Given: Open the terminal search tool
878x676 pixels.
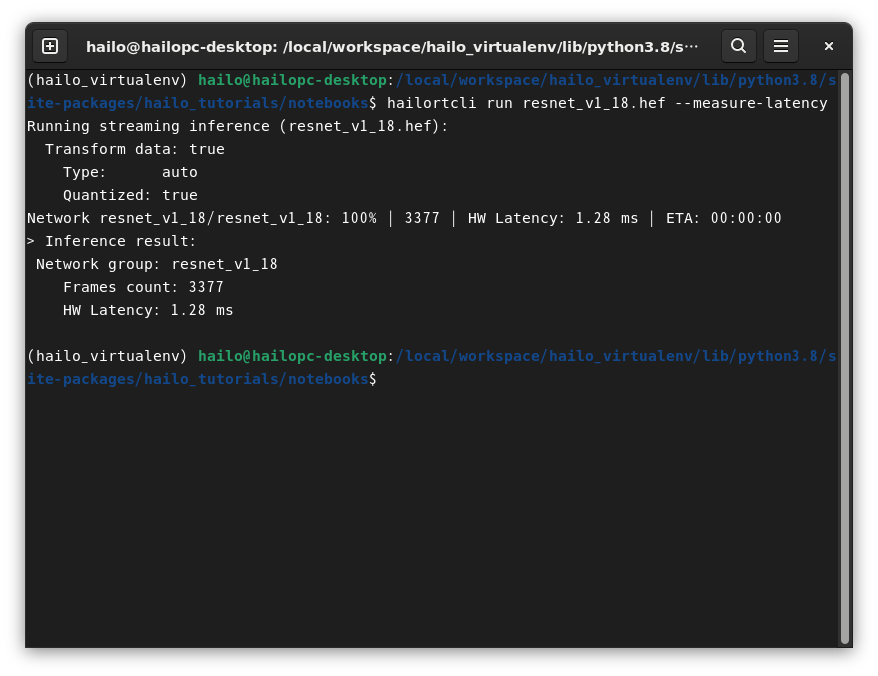Looking at the screenshot, I should [739, 46].
